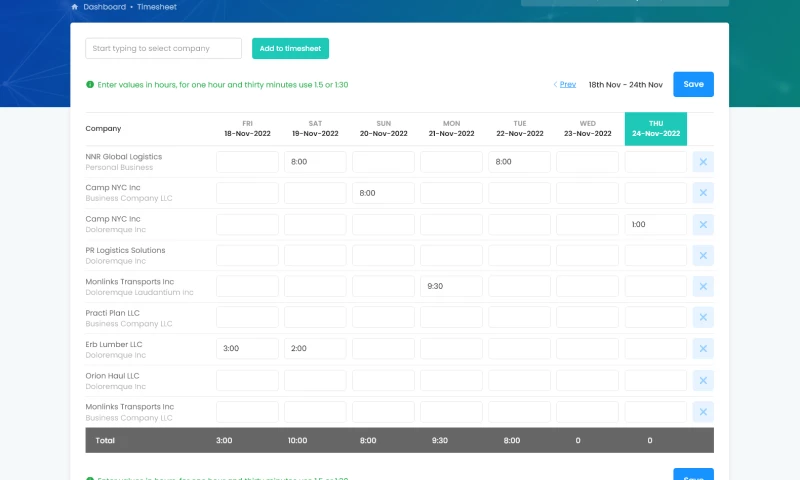The image size is (800, 480).
Task: Click Orion Haul LLC Thursday hours field
Action: pyautogui.click(x=656, y=381)
